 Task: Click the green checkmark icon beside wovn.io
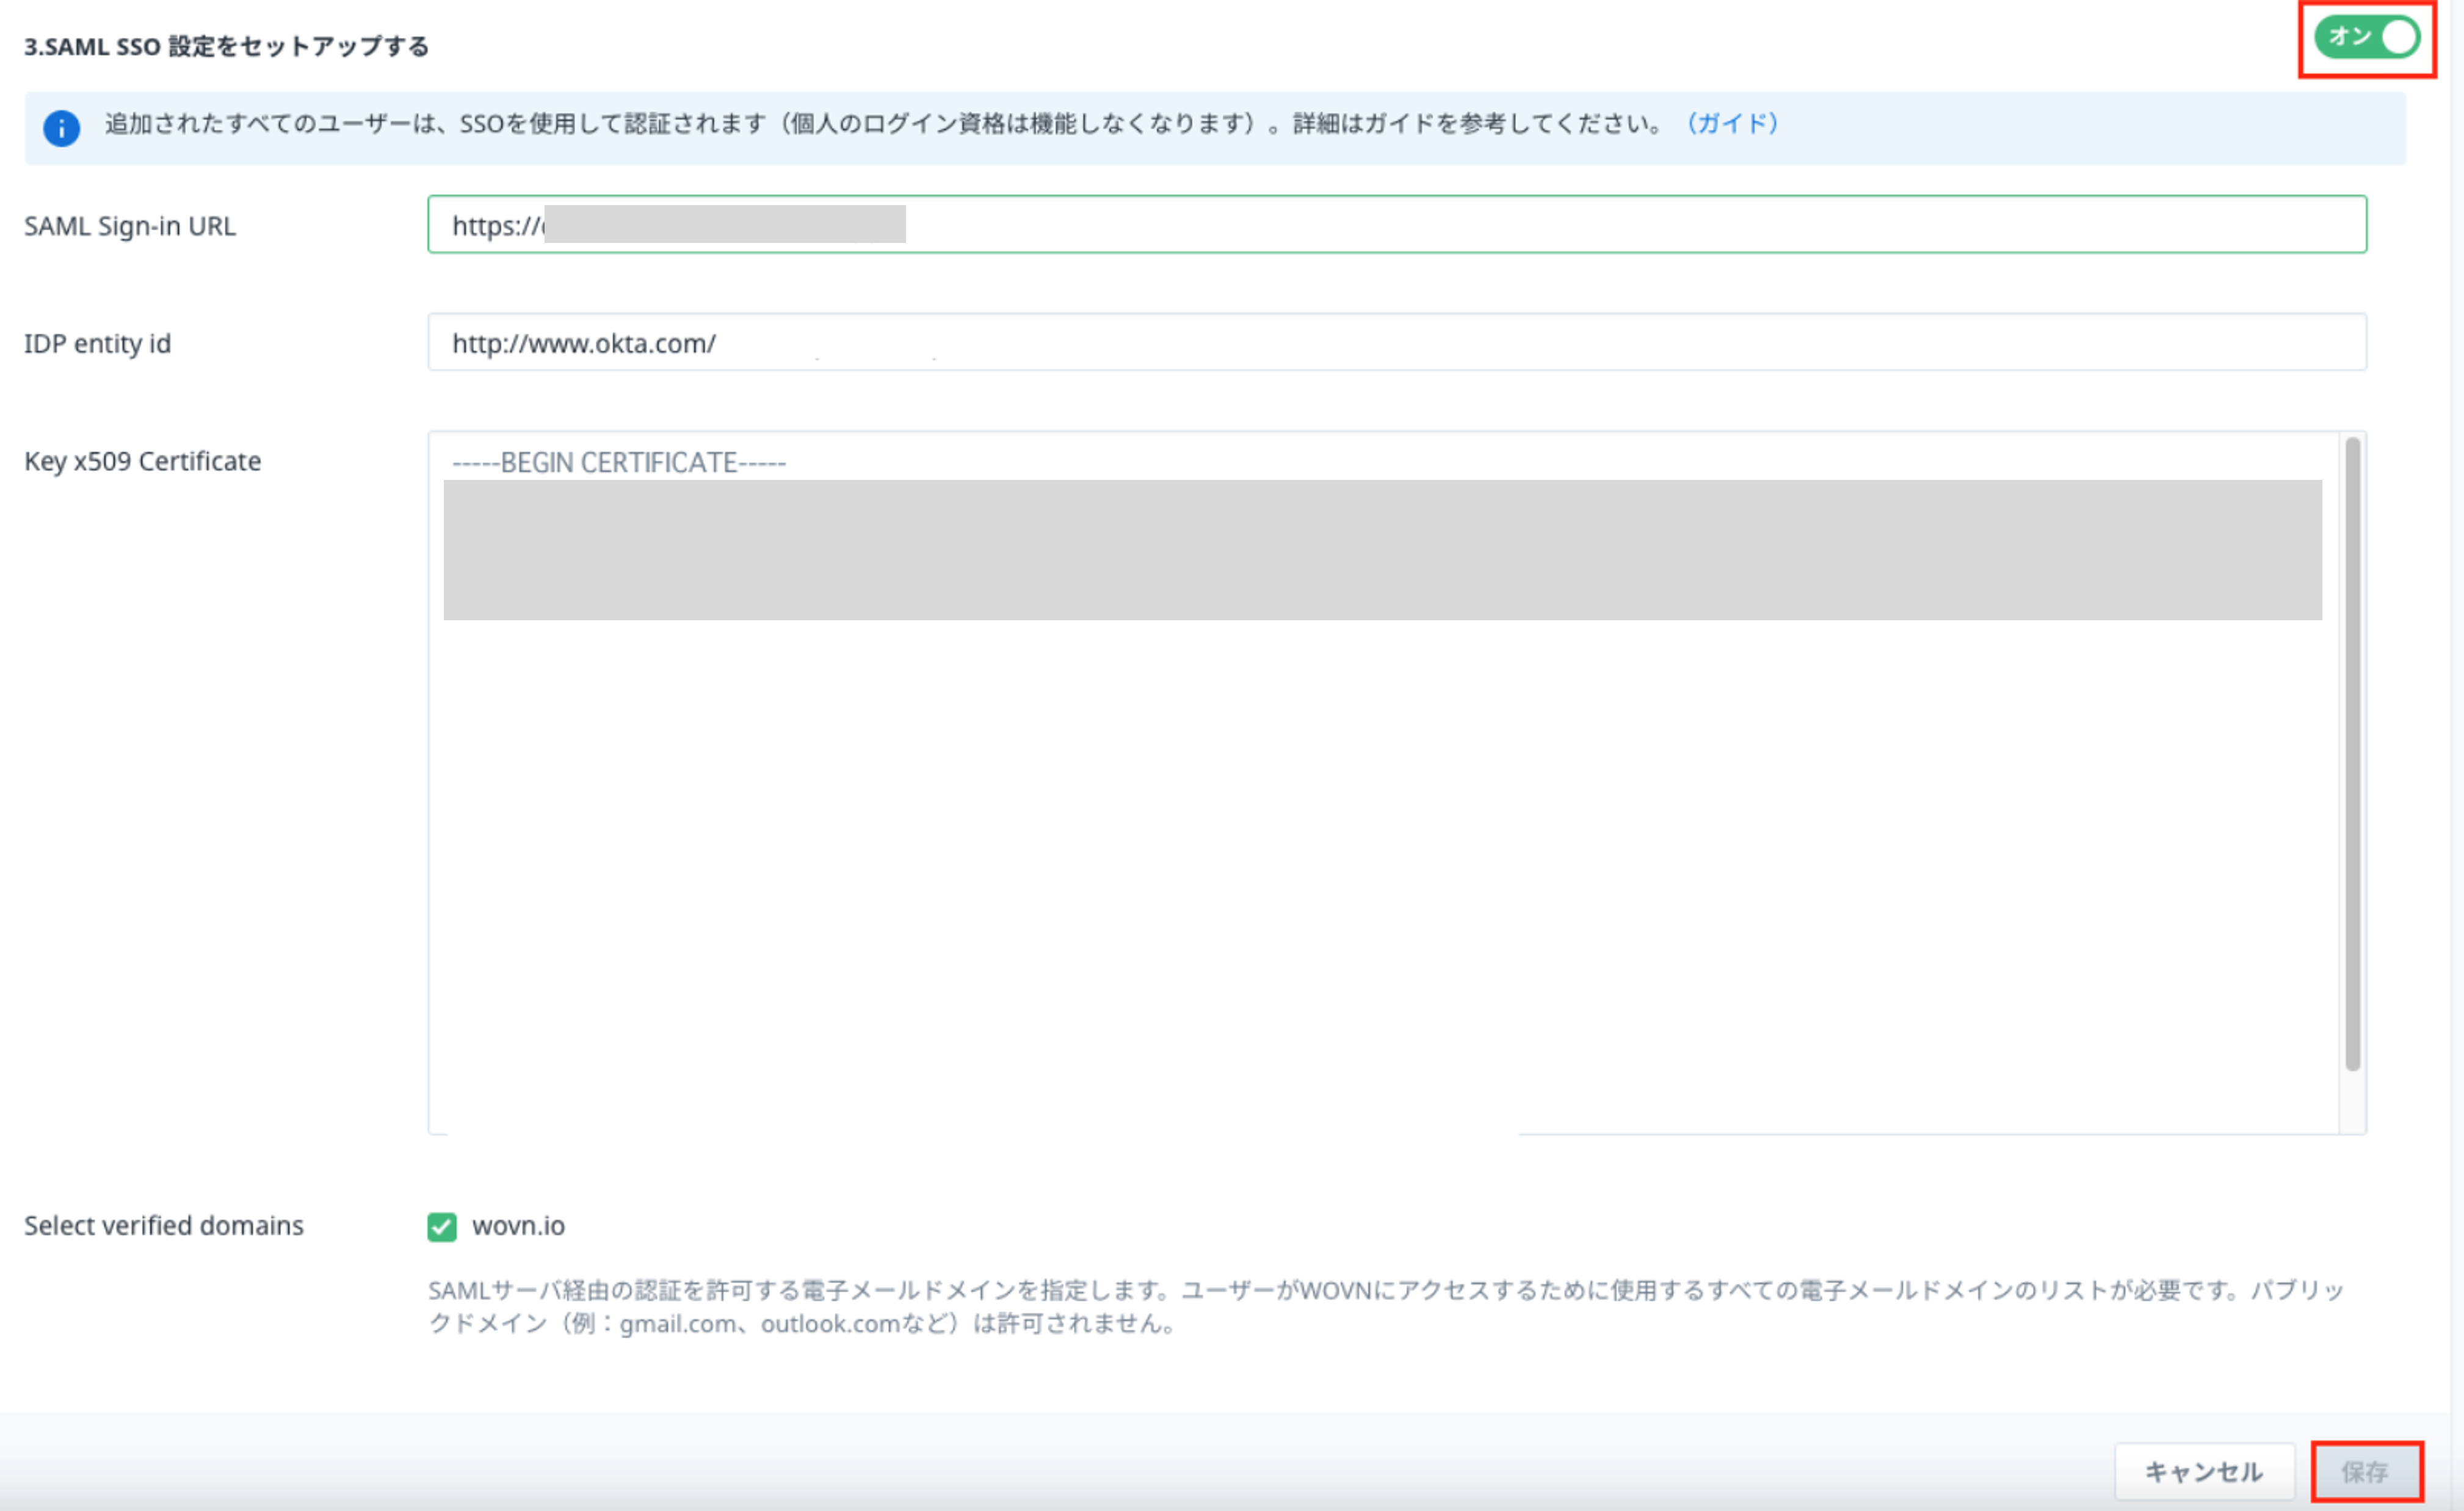443,1227
